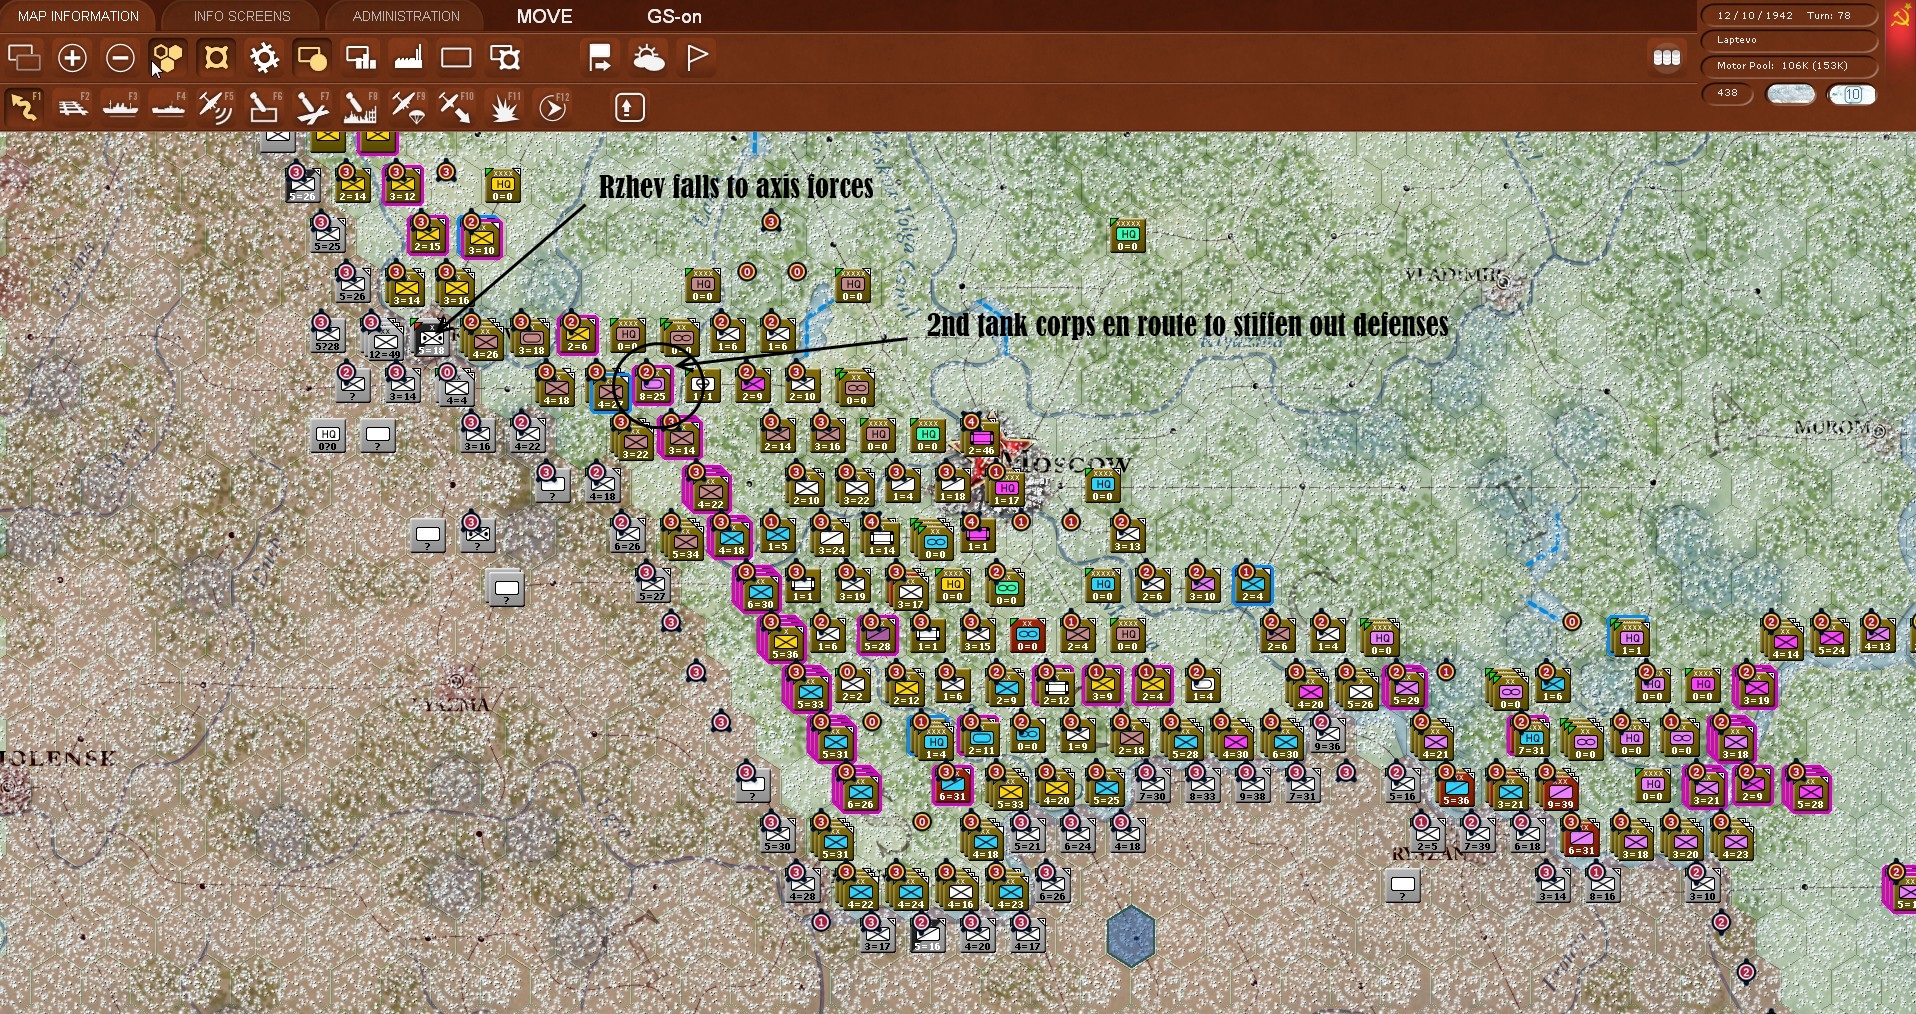
Task: Click the Laptevo location field
Action: (x=1789, y=41)
